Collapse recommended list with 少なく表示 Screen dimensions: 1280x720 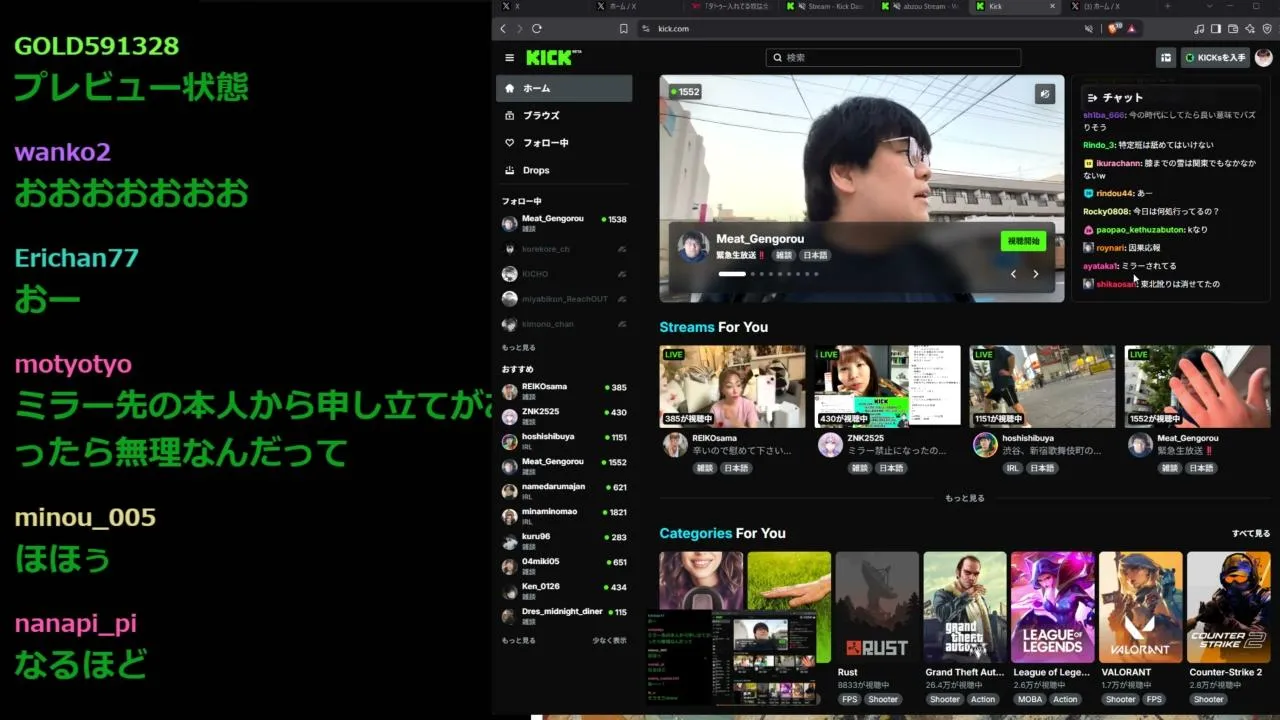pos(610,640)
